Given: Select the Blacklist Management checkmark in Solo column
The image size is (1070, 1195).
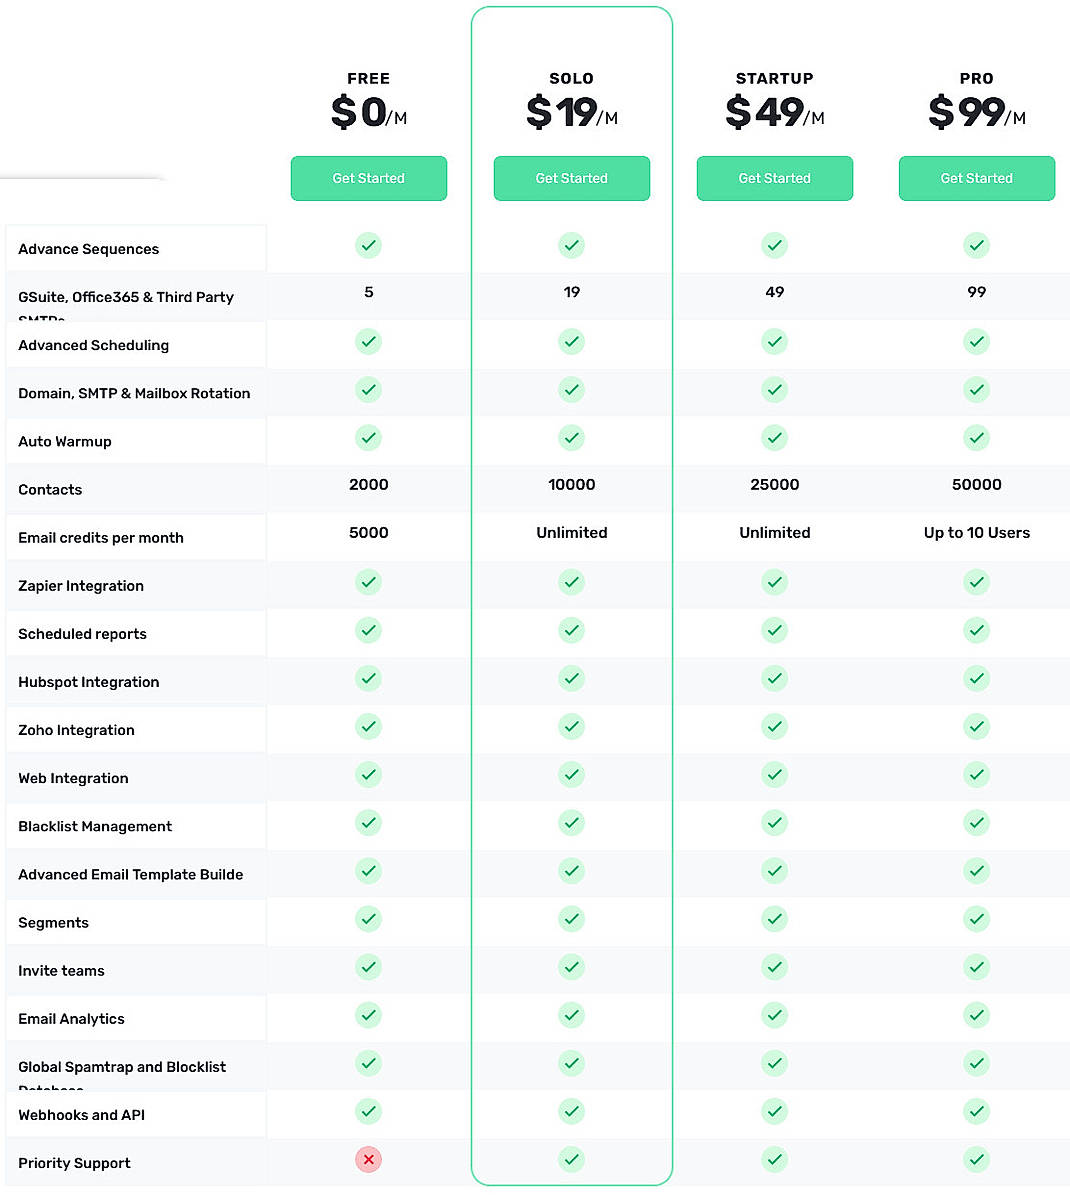Looking at the screenshot, I should coord(571,823).
